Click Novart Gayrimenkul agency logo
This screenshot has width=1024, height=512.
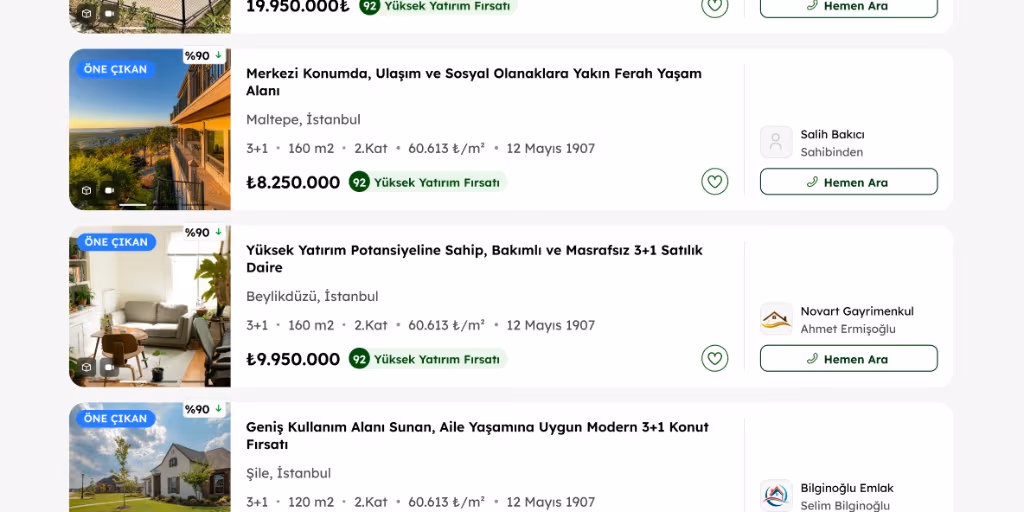pyautogui.click(x=776, y=319)
